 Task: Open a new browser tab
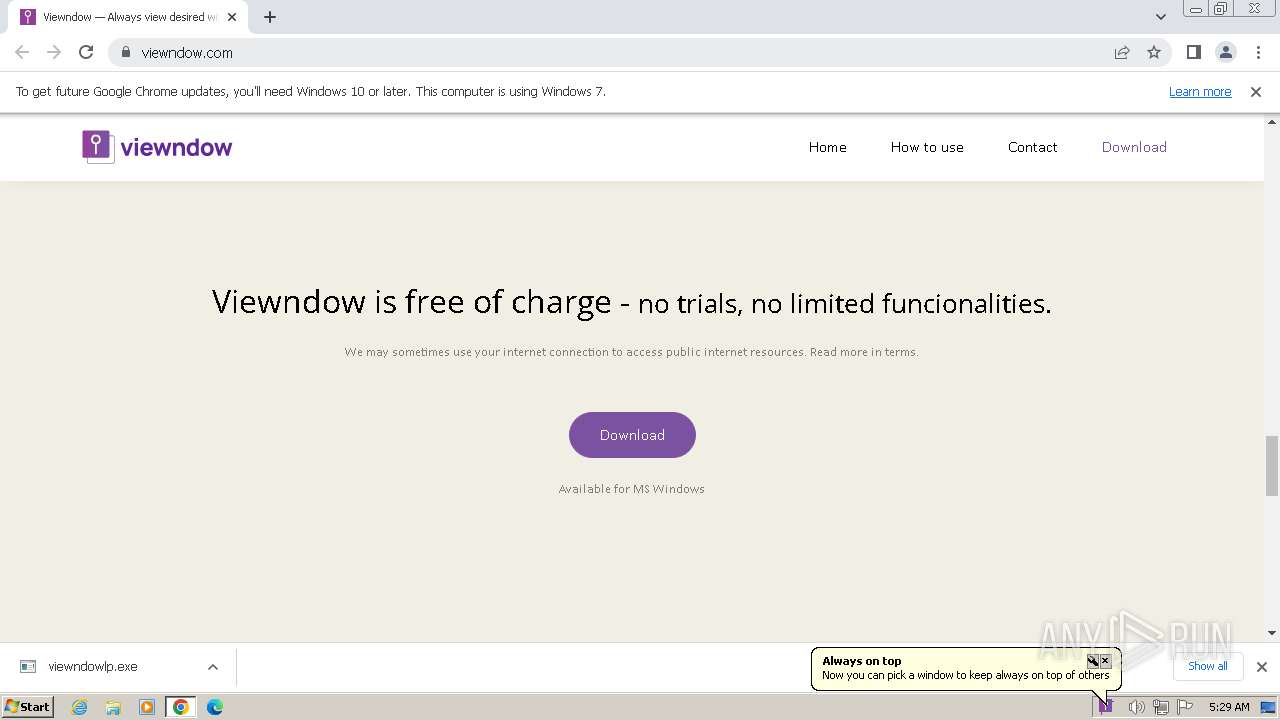(x=270, y=17)
